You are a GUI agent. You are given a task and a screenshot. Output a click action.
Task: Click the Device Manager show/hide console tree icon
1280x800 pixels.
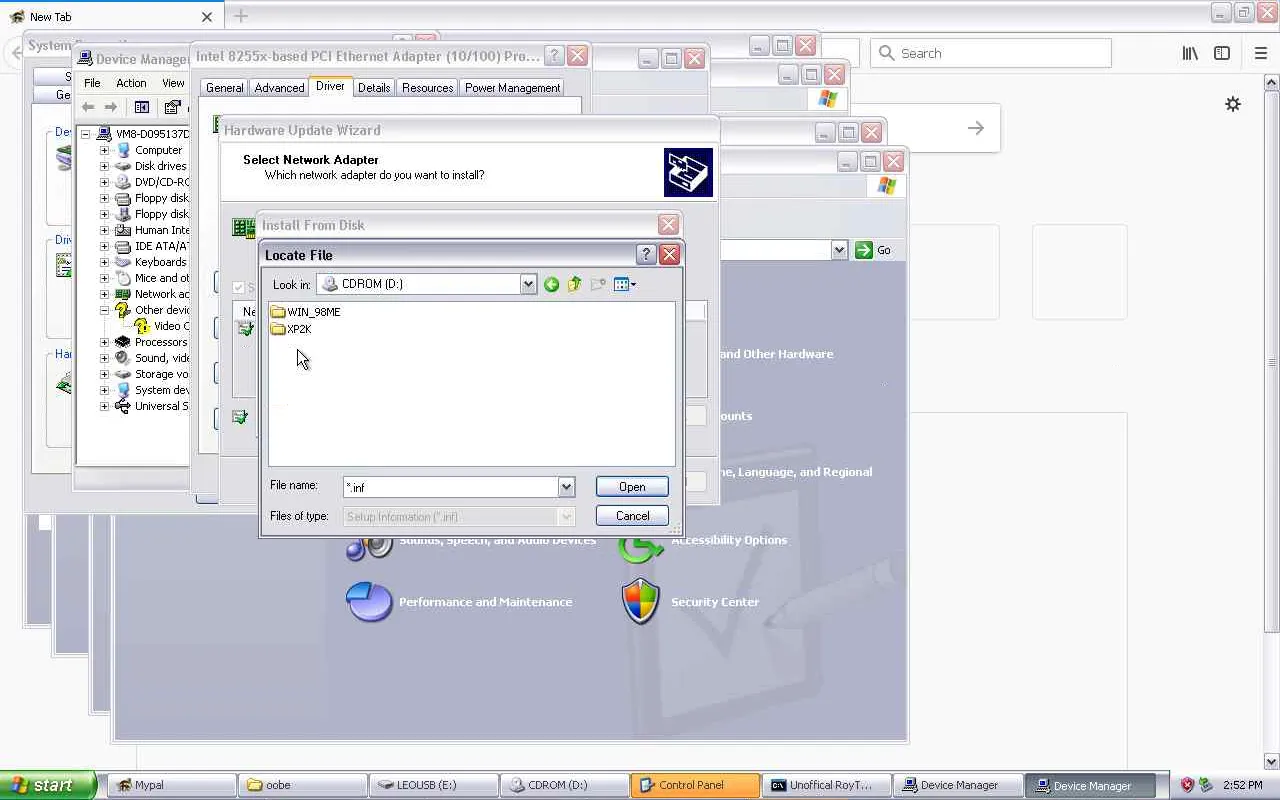(x=142, y=107)
